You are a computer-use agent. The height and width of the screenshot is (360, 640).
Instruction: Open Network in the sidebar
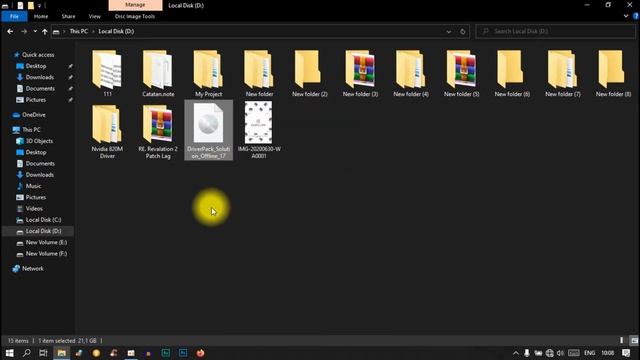[x=33, y=269]
